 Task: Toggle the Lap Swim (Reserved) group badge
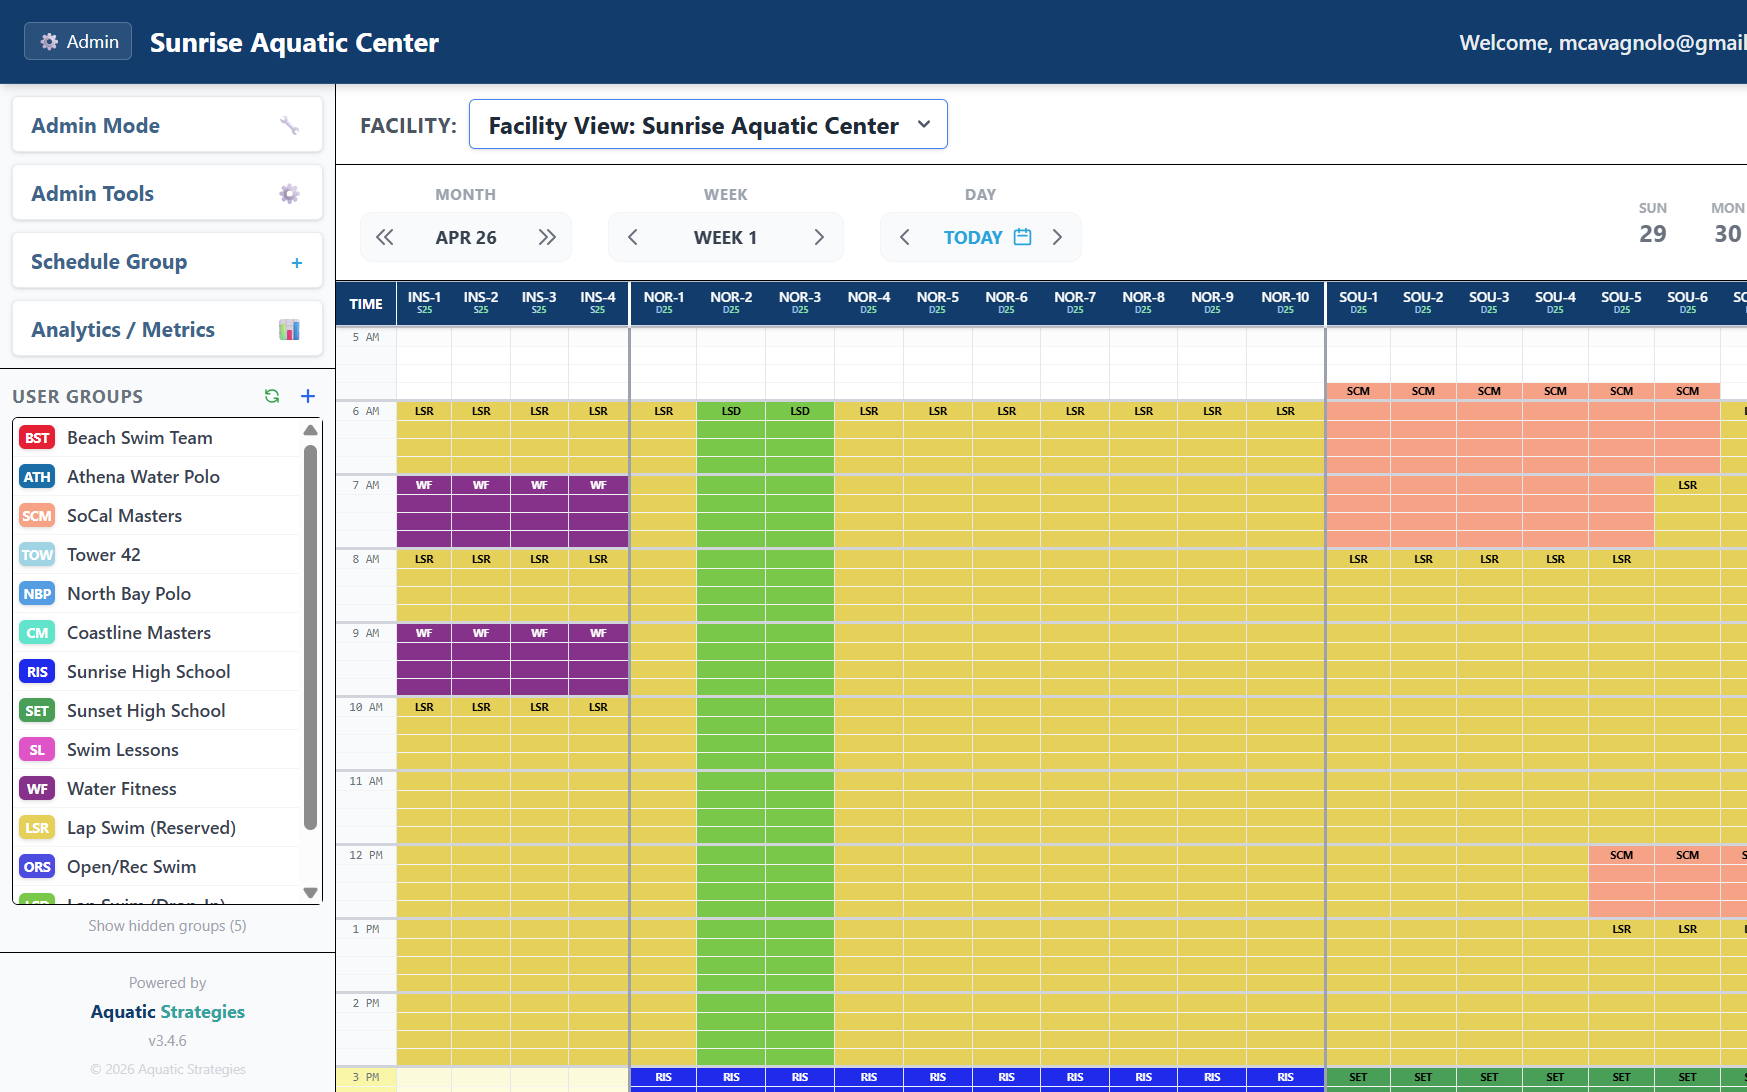(x=37, y=827)
